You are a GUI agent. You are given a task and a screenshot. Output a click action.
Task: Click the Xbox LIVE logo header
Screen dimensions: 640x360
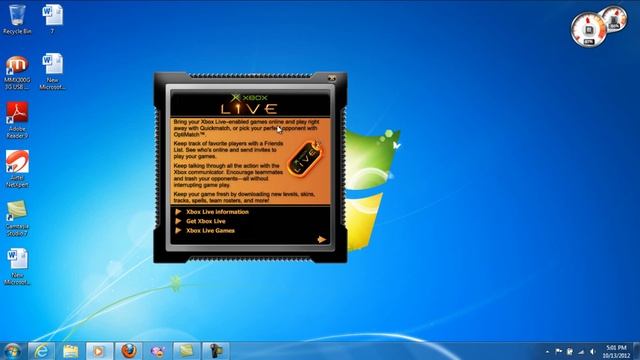[250, 104]
